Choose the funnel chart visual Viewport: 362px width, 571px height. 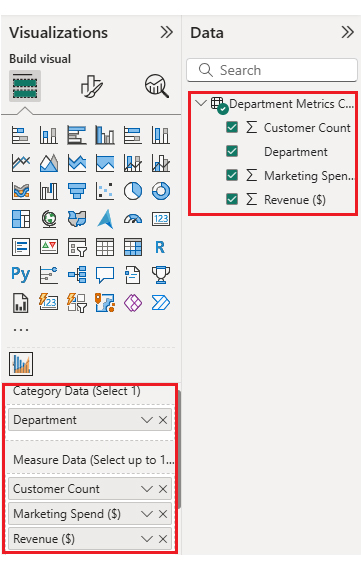[x=77, y=191]
